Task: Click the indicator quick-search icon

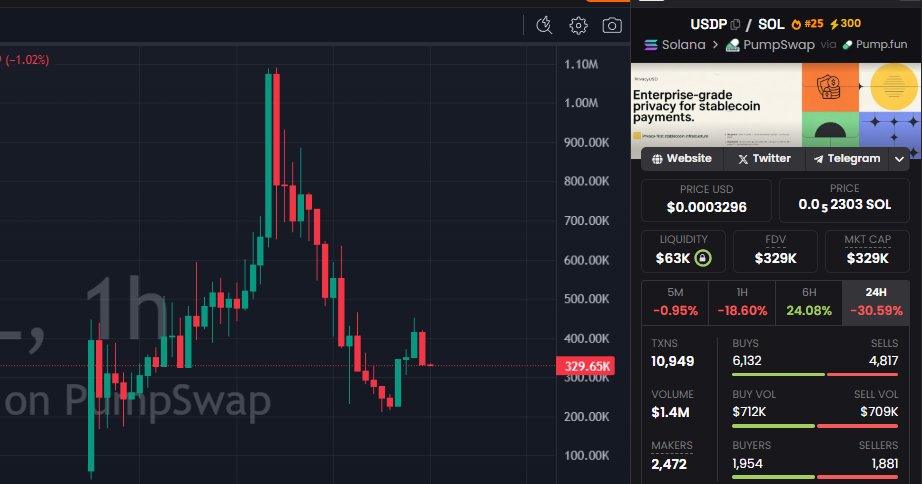Action: point(544,25)
